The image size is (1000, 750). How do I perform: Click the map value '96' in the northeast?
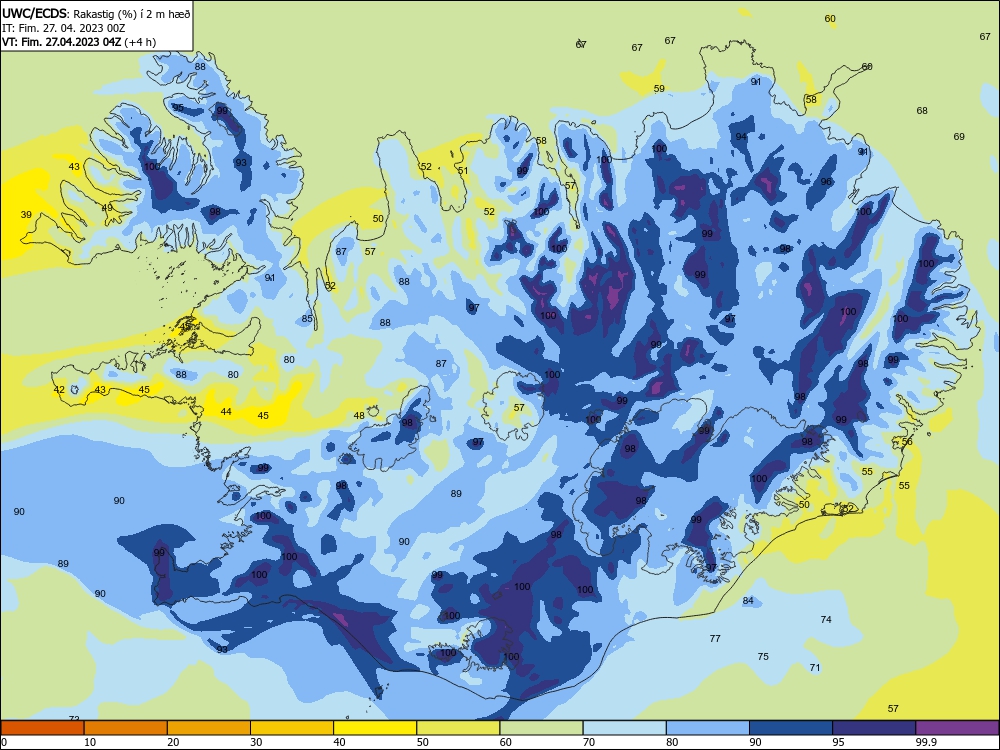826,181
